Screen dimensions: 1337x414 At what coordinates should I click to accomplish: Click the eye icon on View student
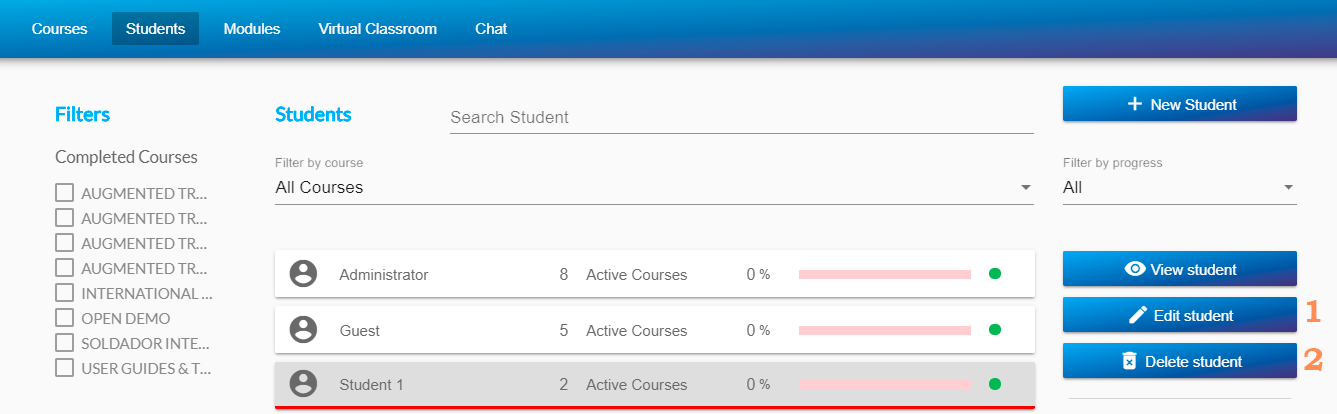pyautogui.click(x=1135, y=269)
